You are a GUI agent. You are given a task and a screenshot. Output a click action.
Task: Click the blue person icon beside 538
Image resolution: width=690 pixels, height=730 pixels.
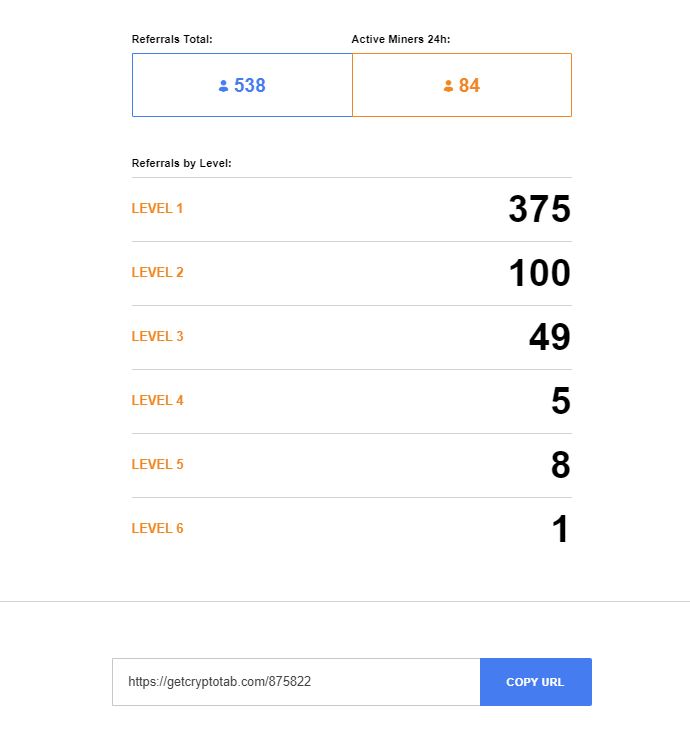click(223, 86)
